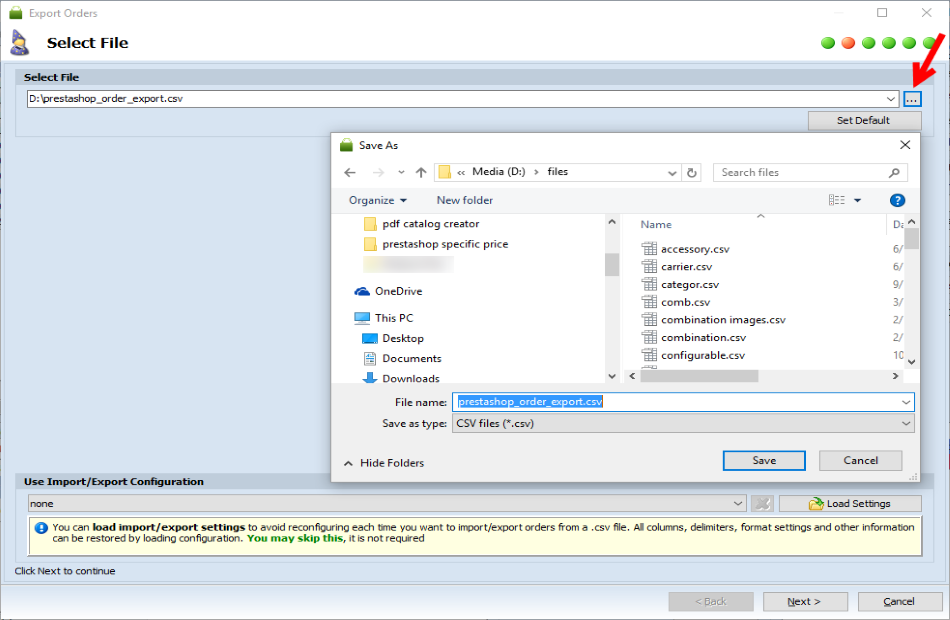Click New folder in dialog toolbar

pos(465,201)
